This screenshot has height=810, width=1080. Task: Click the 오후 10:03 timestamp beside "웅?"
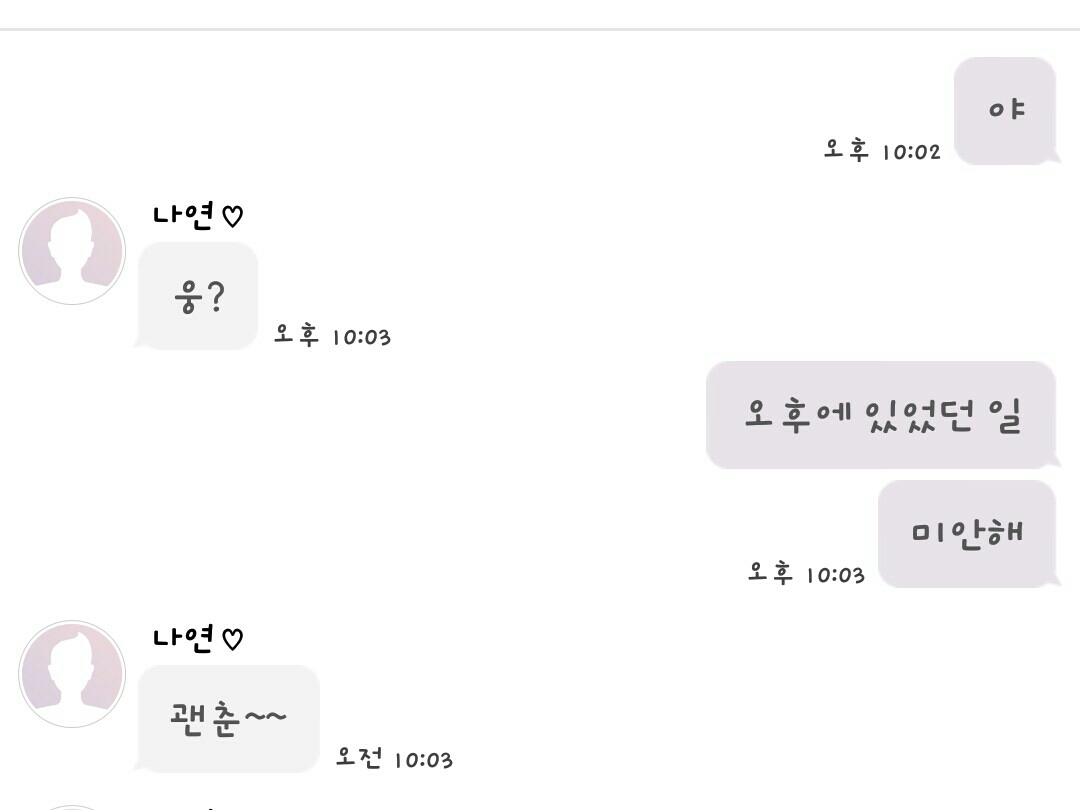332,336
